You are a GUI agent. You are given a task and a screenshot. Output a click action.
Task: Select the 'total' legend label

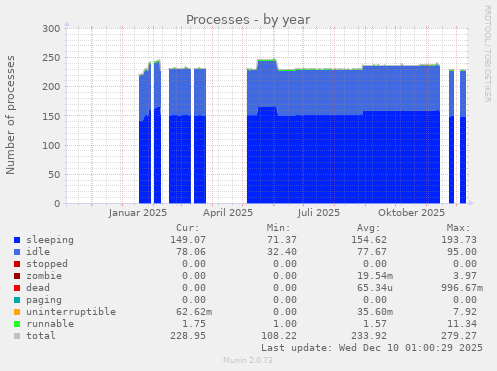click(41, 336)
